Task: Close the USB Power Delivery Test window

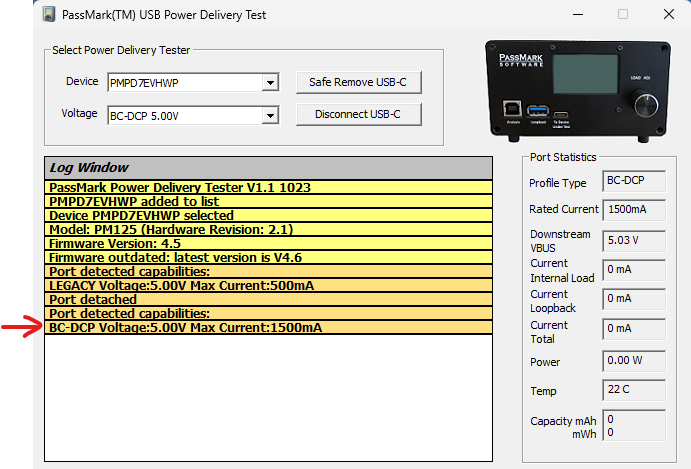Action: coord(669,15)
